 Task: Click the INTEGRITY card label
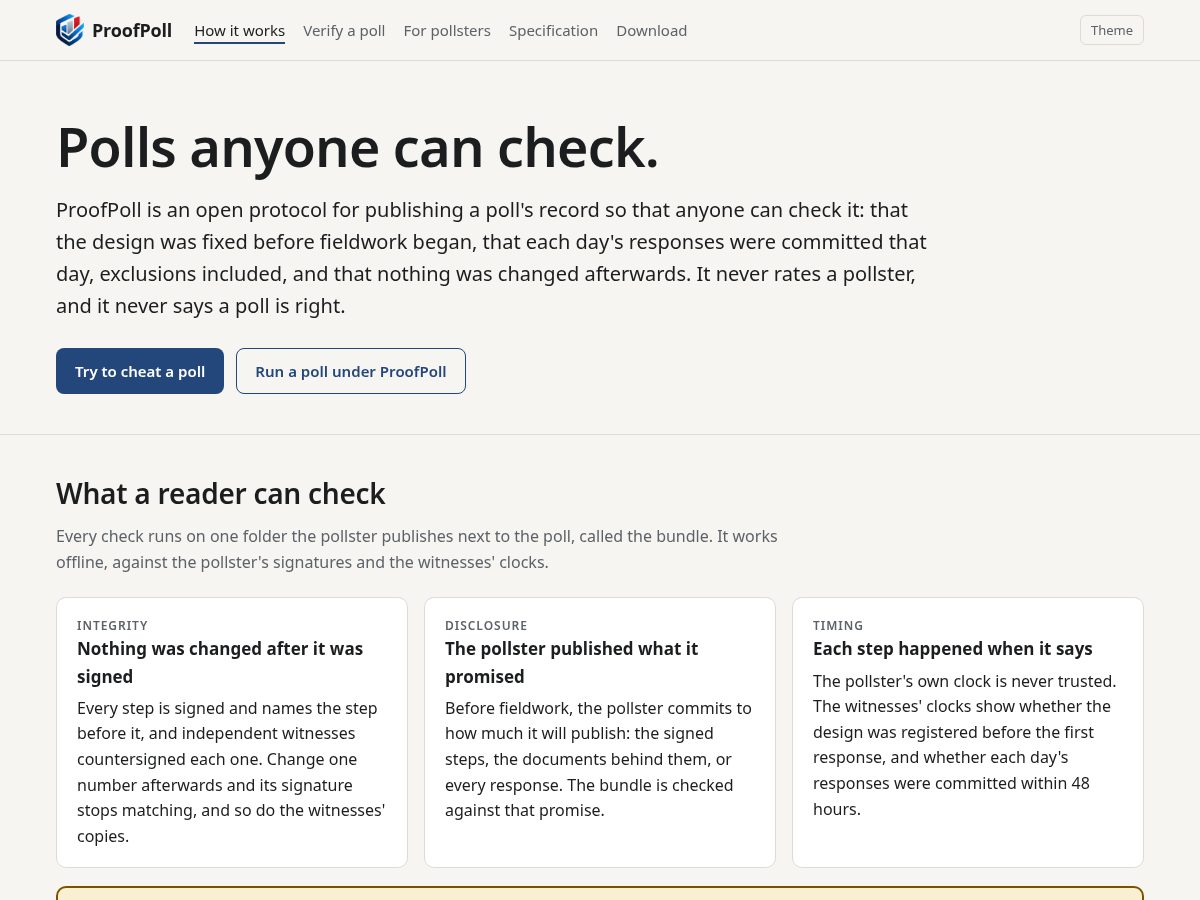(x=112, y=625)
